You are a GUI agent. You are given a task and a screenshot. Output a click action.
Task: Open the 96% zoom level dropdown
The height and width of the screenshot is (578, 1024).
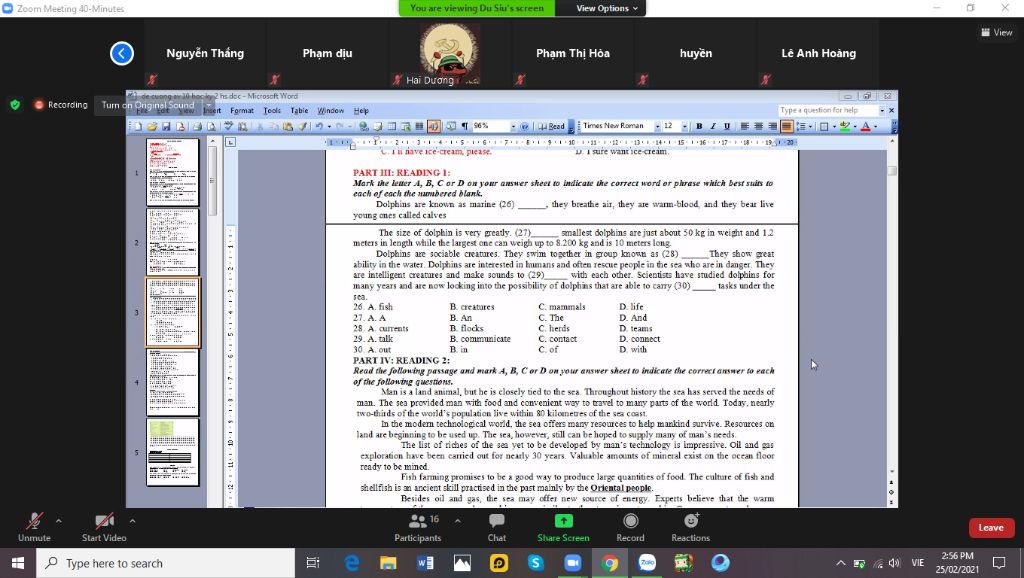pyautogui.click(x=513, y=126)
